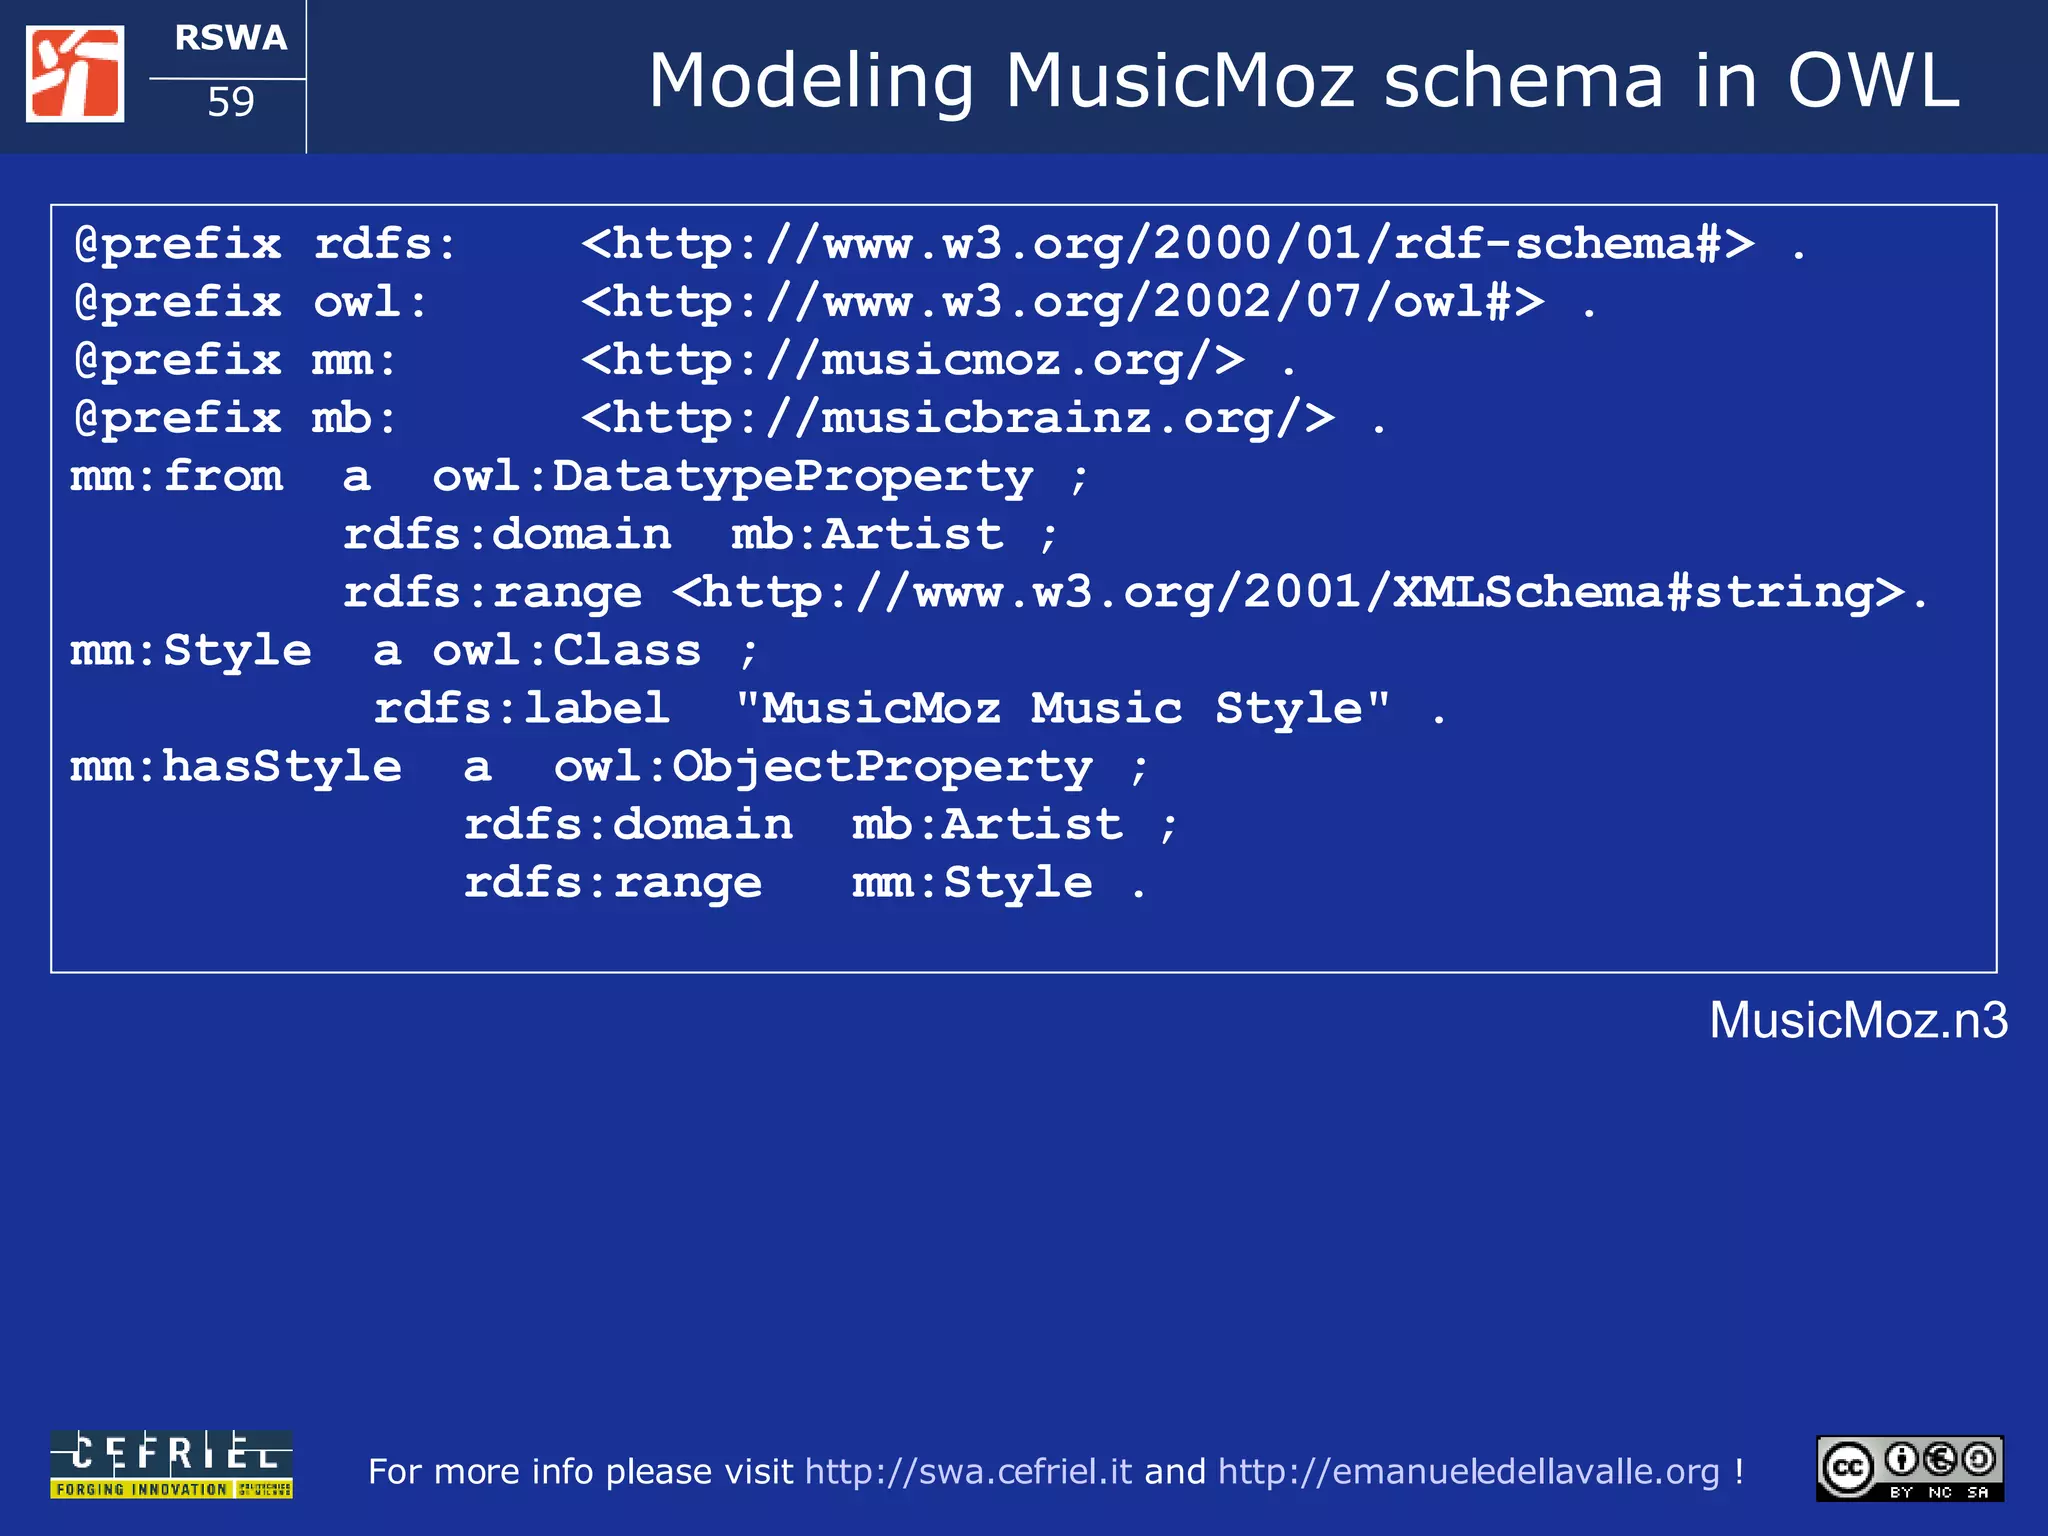
Task: Click the owl:Class text
Action: 566,650
